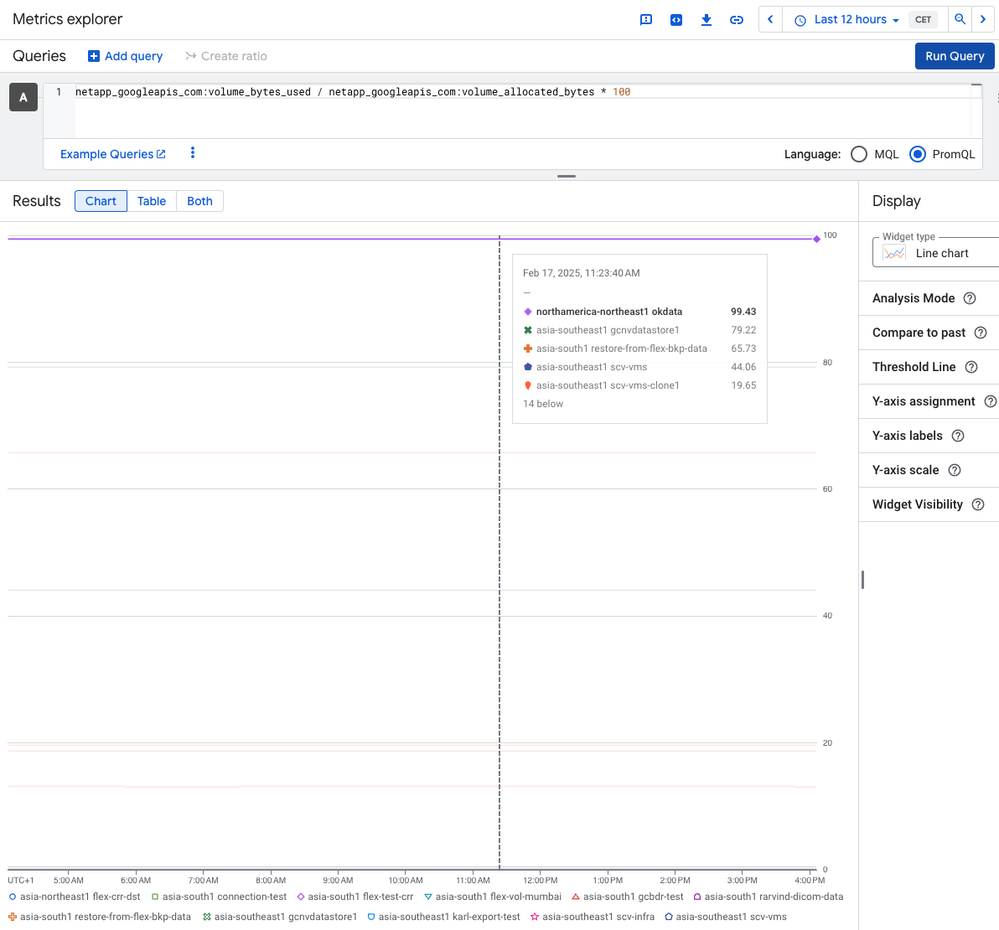The height and width of the screenshot is (930, 999).
Task: Switch to the Table results tab
Action: coord(152,201)
